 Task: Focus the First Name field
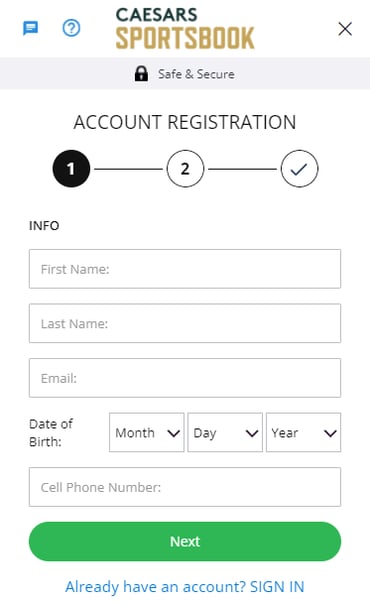[185, 269]
